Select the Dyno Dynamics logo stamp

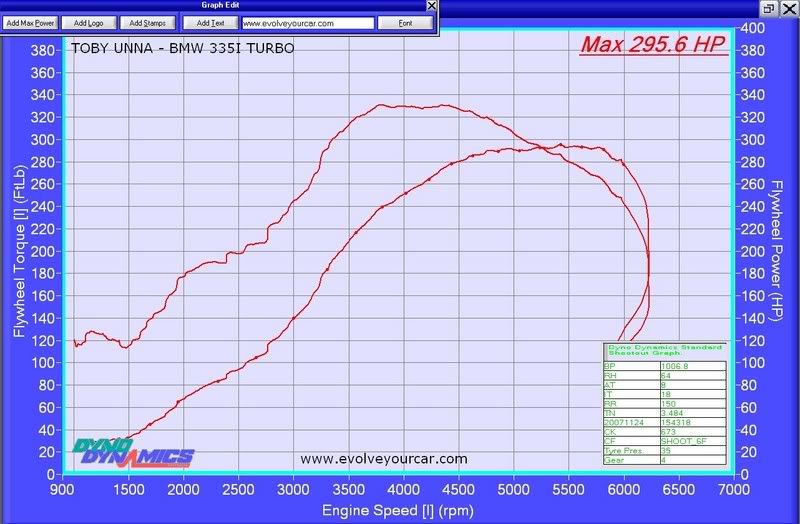(x=133, y=453)
